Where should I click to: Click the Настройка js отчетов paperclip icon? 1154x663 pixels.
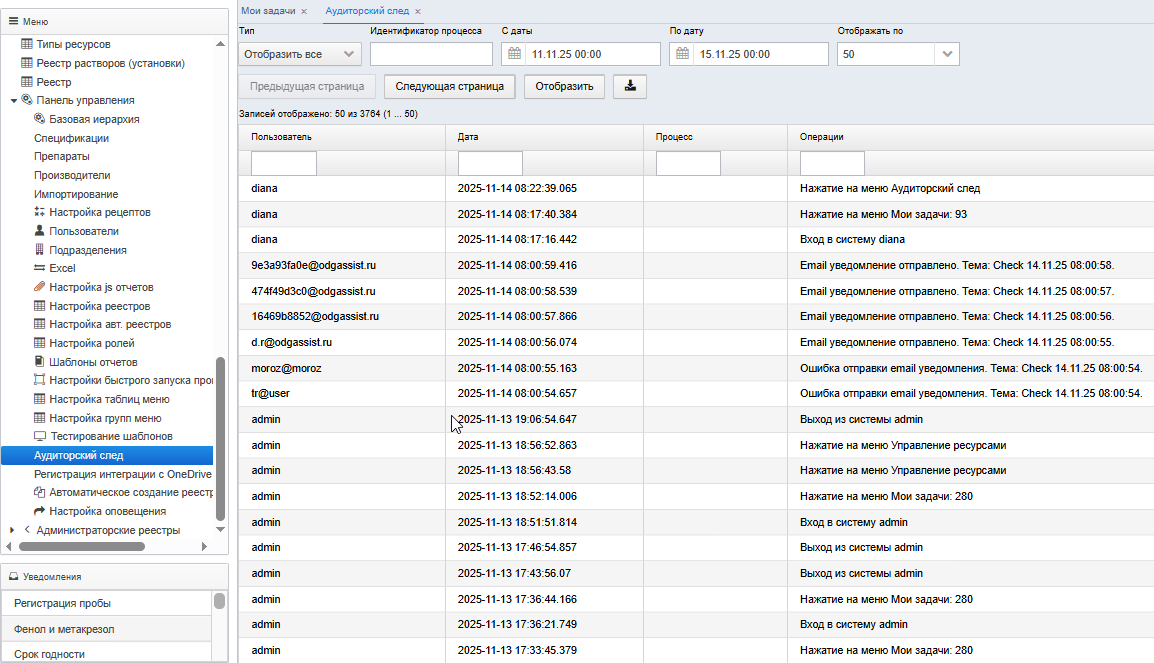(x=40, y=286)
